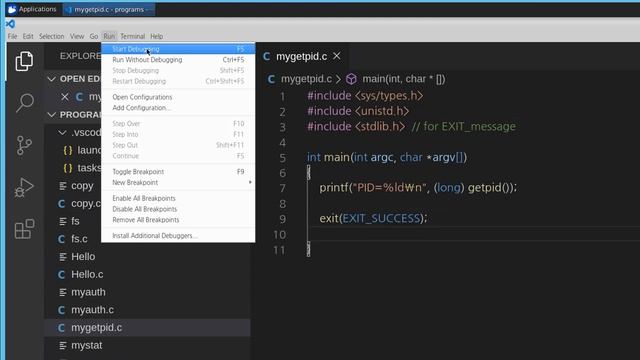Click the #include <stdlib.h> line

pyautogui.click(x=411, y=127)
